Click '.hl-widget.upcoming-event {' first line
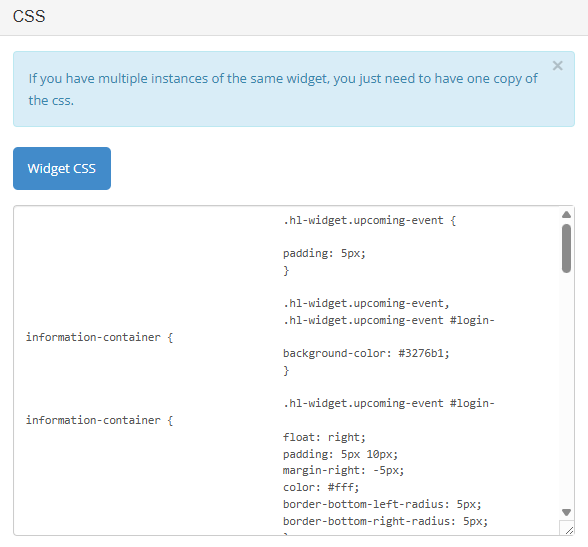 tap(369, 220)
